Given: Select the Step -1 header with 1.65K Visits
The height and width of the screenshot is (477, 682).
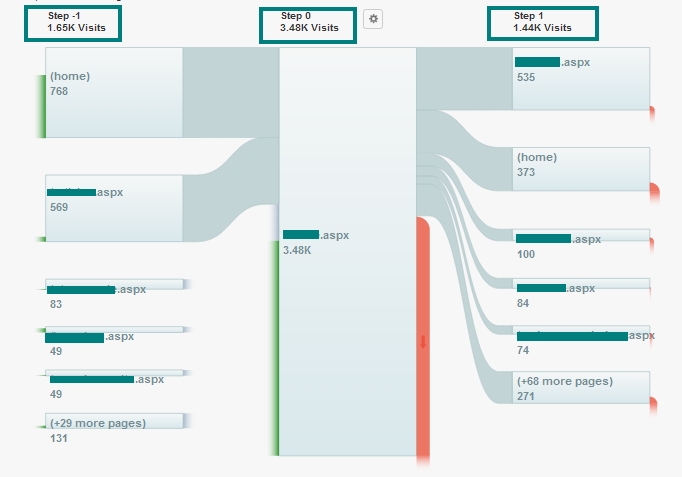Looking at the screenshot, I should [x=72, y=23].
